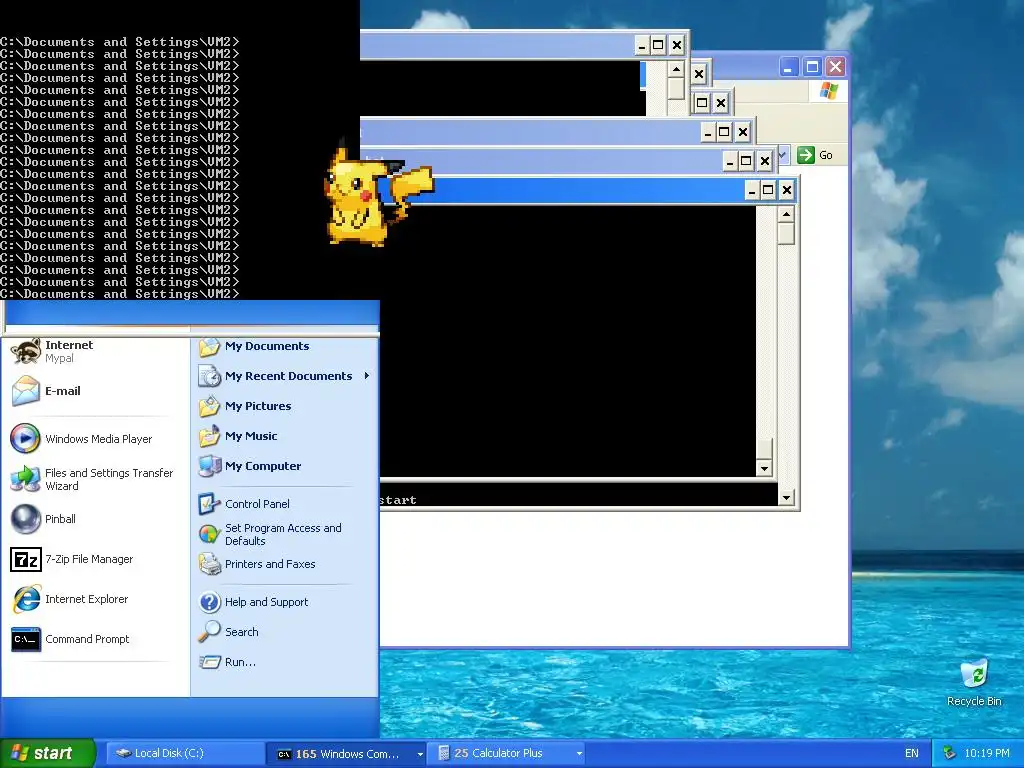Expand Calculator Plus group dropdown arrow
The image size is (1024, 768).
(579, 754)
